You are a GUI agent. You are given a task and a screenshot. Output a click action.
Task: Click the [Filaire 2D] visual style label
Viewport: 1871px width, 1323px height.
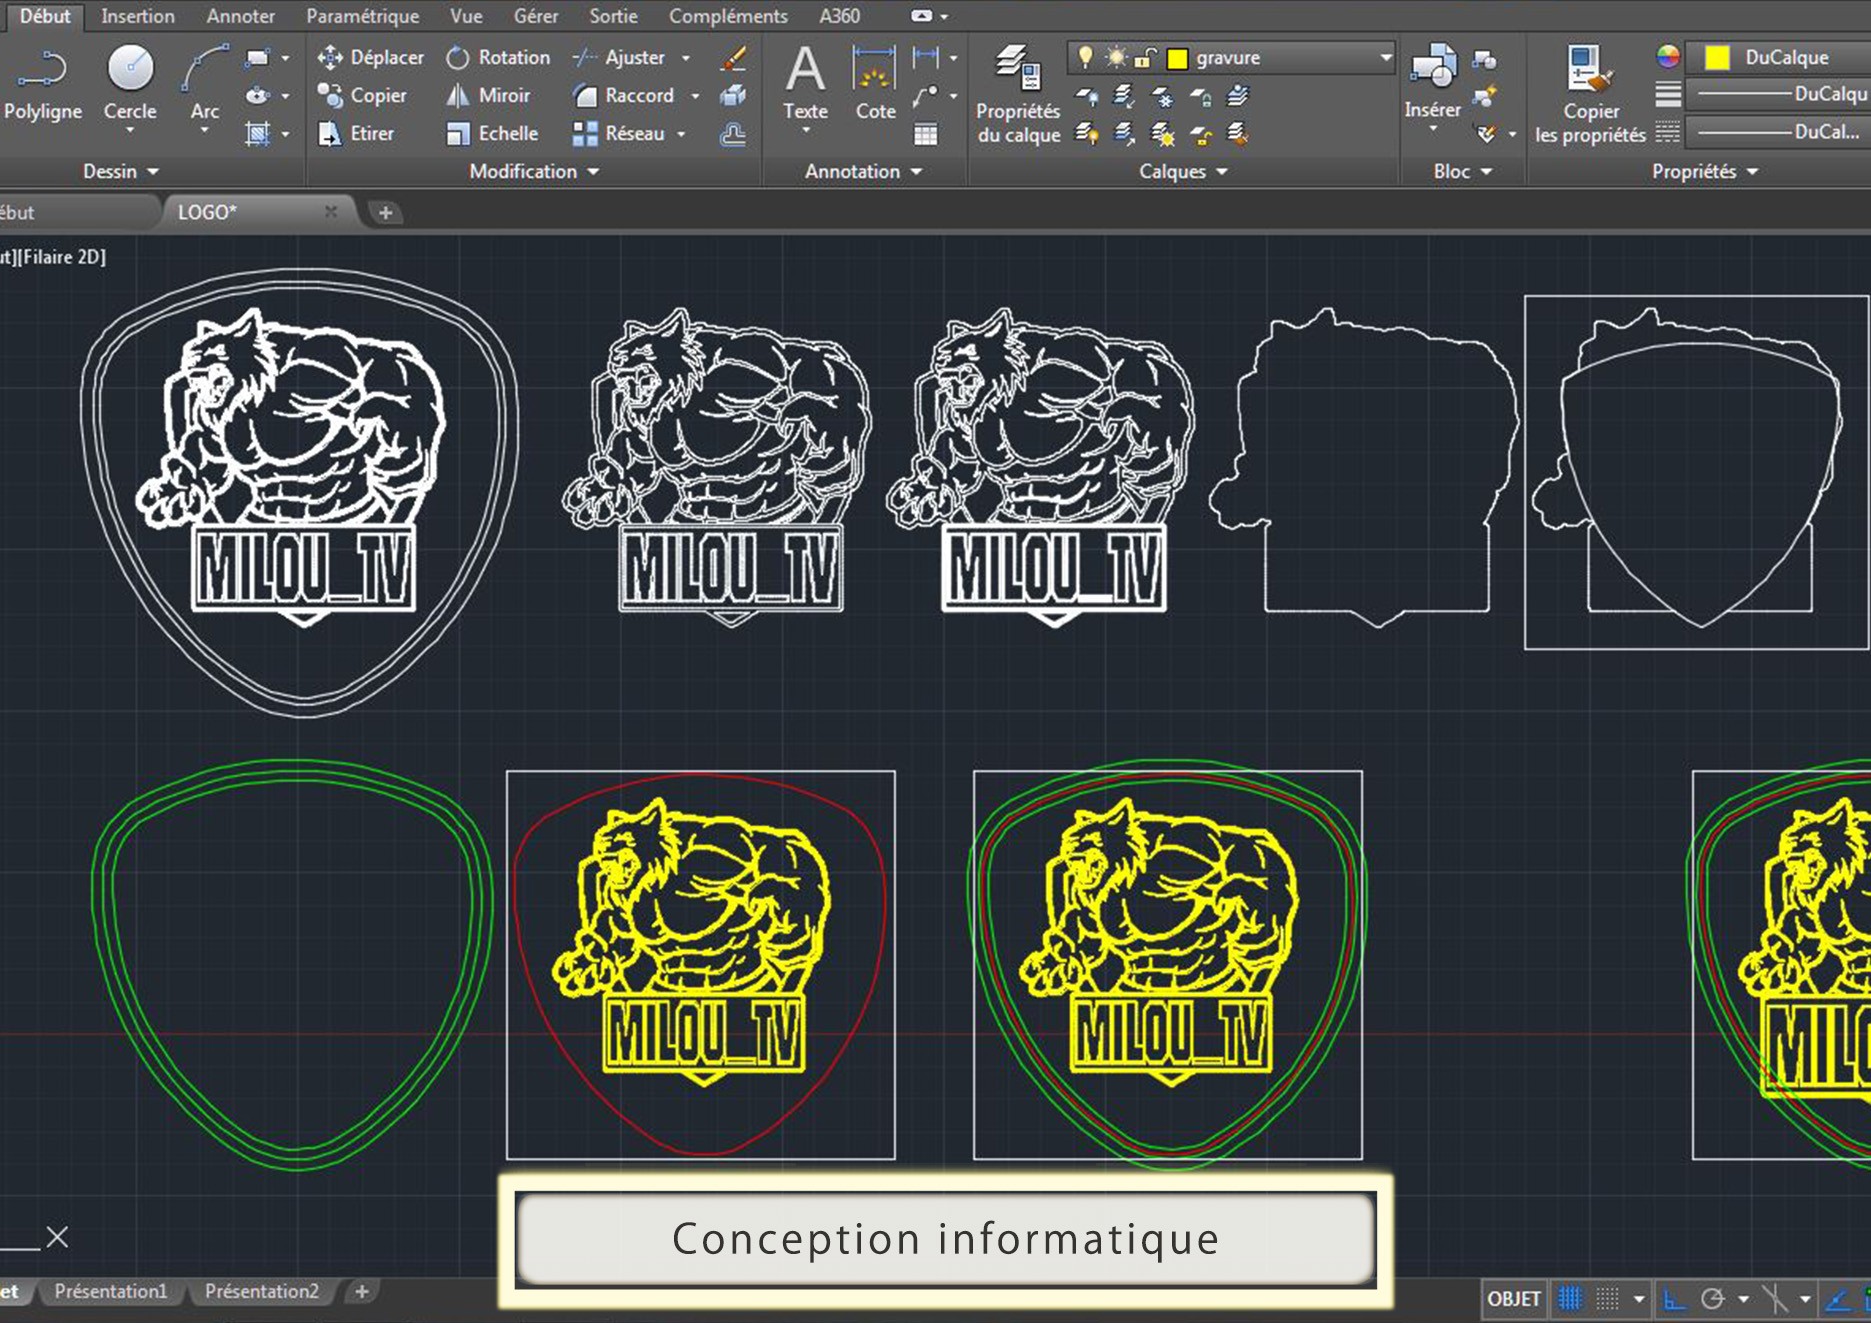(x=62, y=257)
